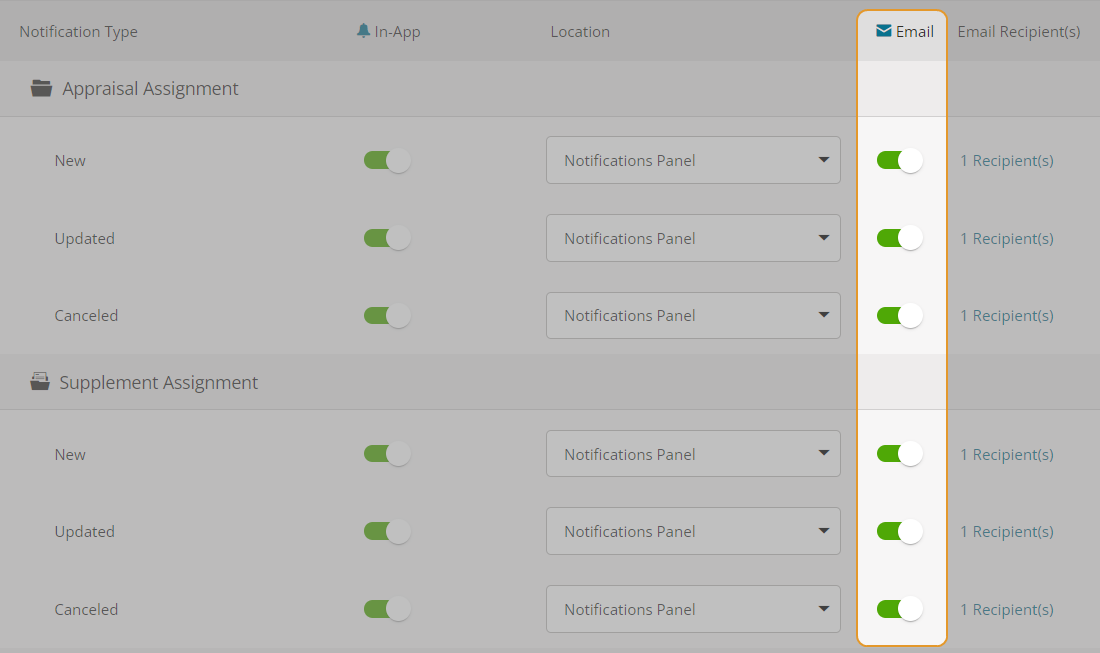Viewport: 1100px width, 653px height.
Task: Open recipients link for Appraisal Assignment Updated
Action: (x=1007, y=238)
